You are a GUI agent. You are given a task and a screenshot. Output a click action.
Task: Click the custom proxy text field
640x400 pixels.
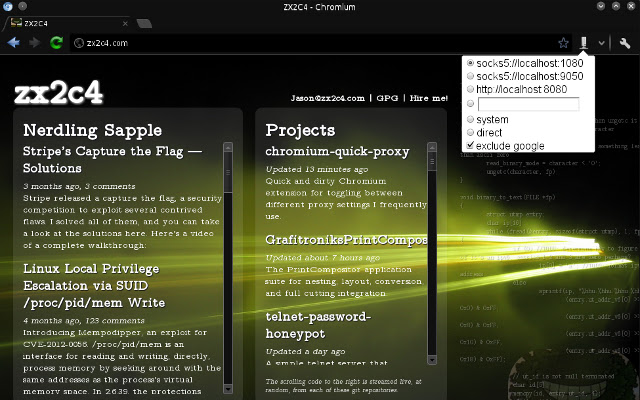(x=528, y=104)
